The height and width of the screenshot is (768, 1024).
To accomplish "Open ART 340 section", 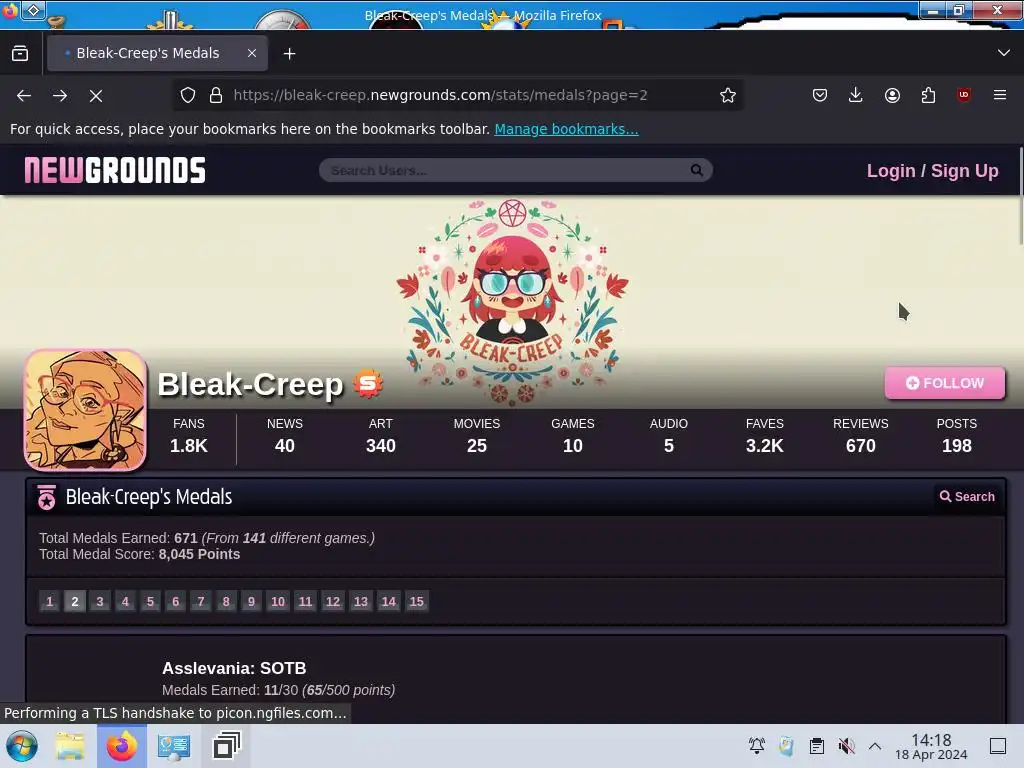I will pos(381,436).
